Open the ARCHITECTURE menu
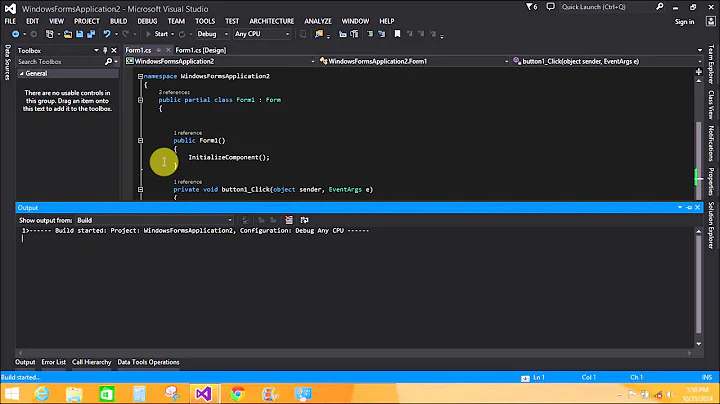The width and height of the screenshot is (720, 404). coord(272,21)
